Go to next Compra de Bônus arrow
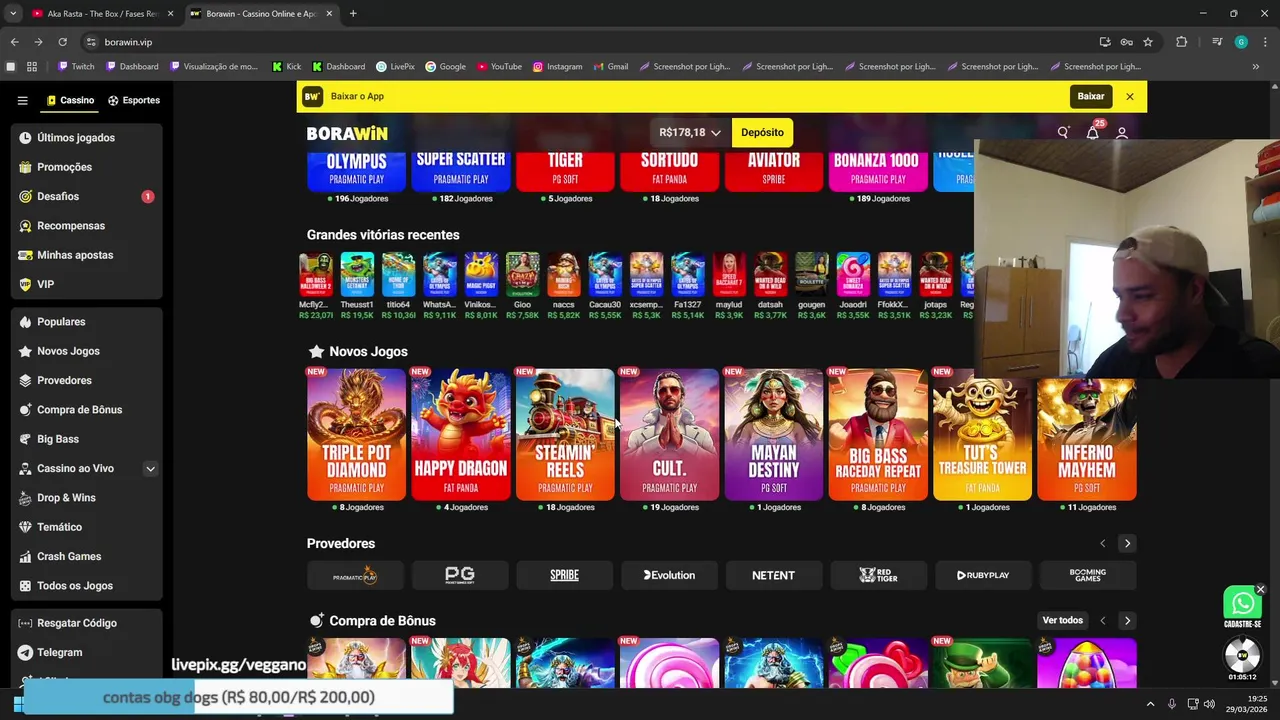1280x720 pixels. (x=1127, y=621)
